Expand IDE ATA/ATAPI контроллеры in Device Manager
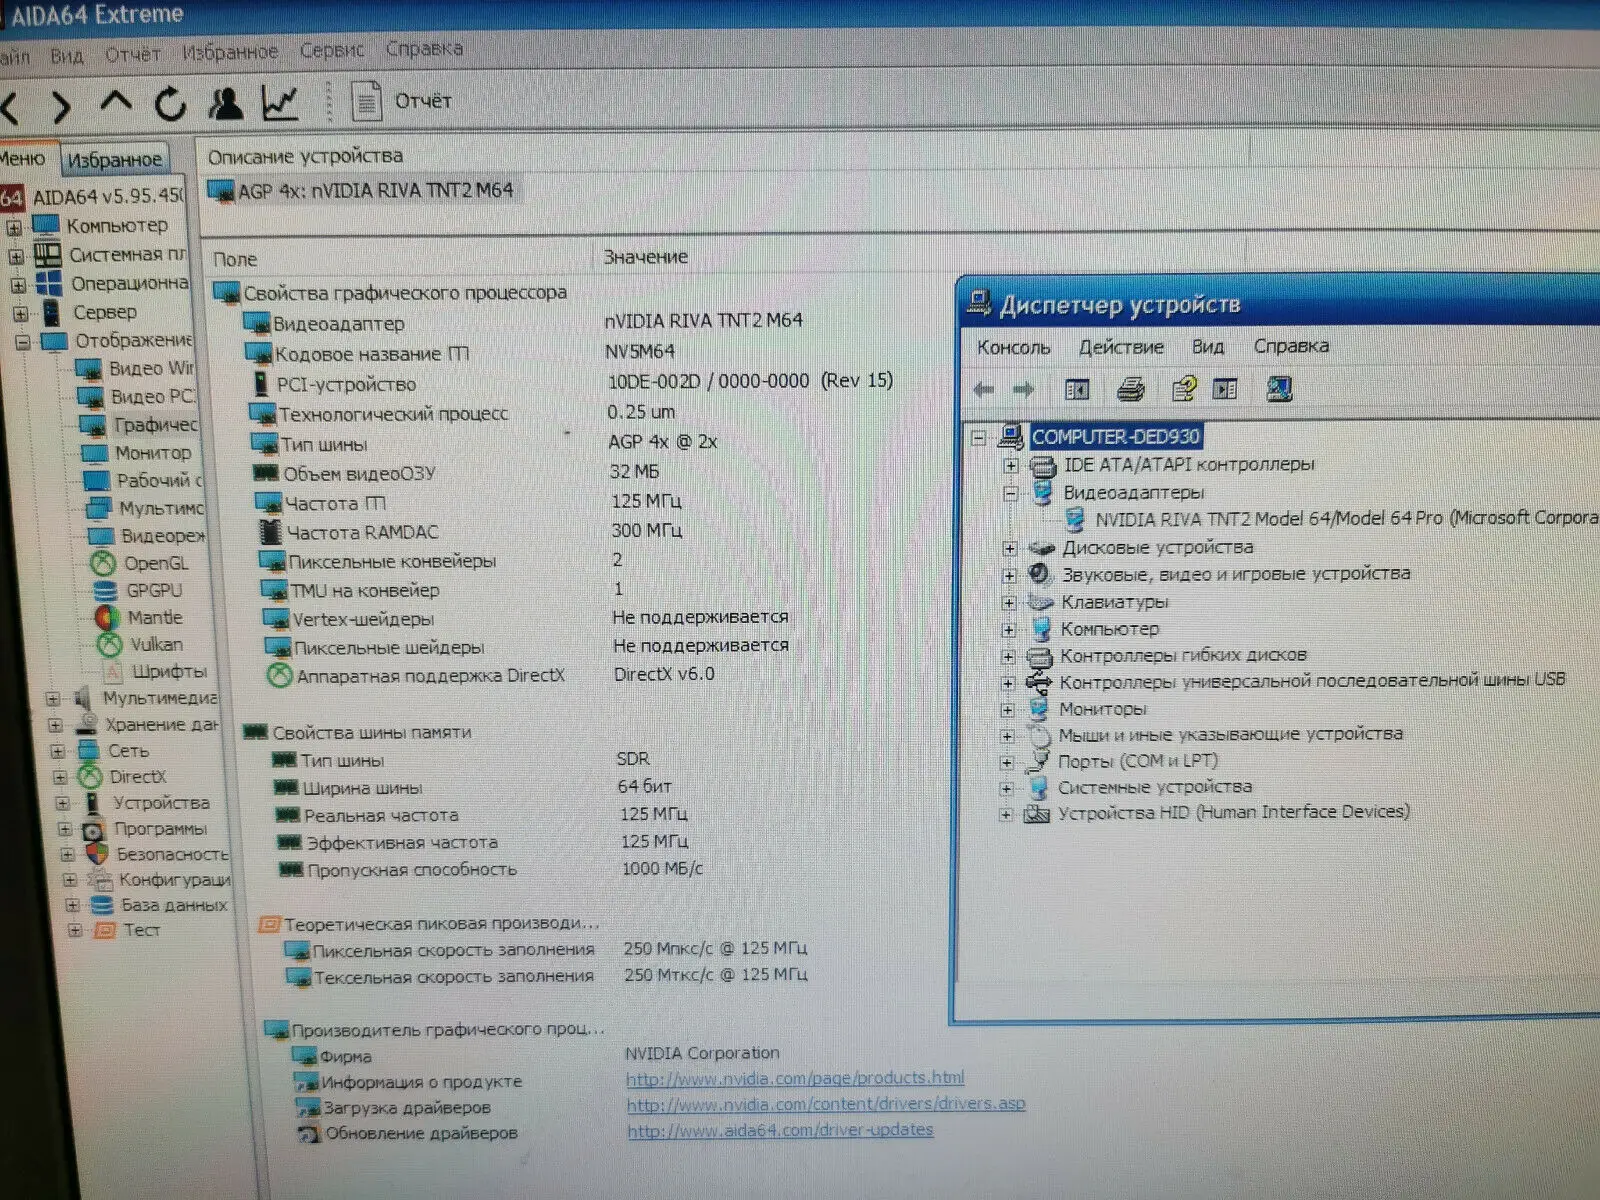 (1010, 466)
